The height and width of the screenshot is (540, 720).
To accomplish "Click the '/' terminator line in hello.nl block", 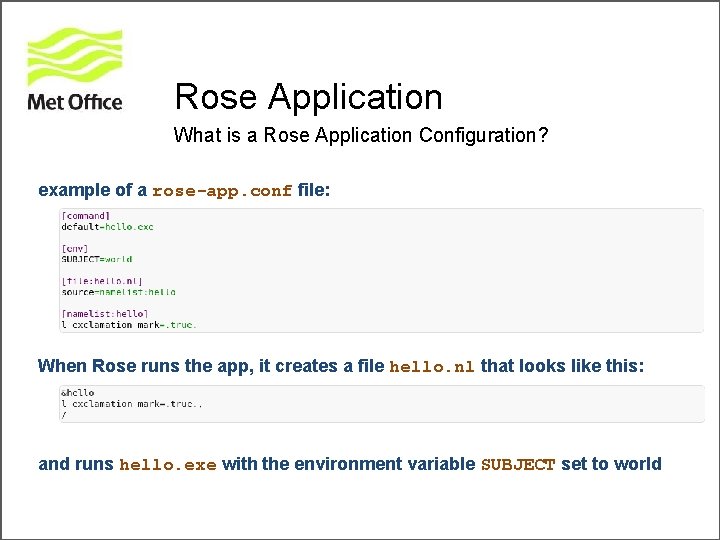I will tap(63, 416).
